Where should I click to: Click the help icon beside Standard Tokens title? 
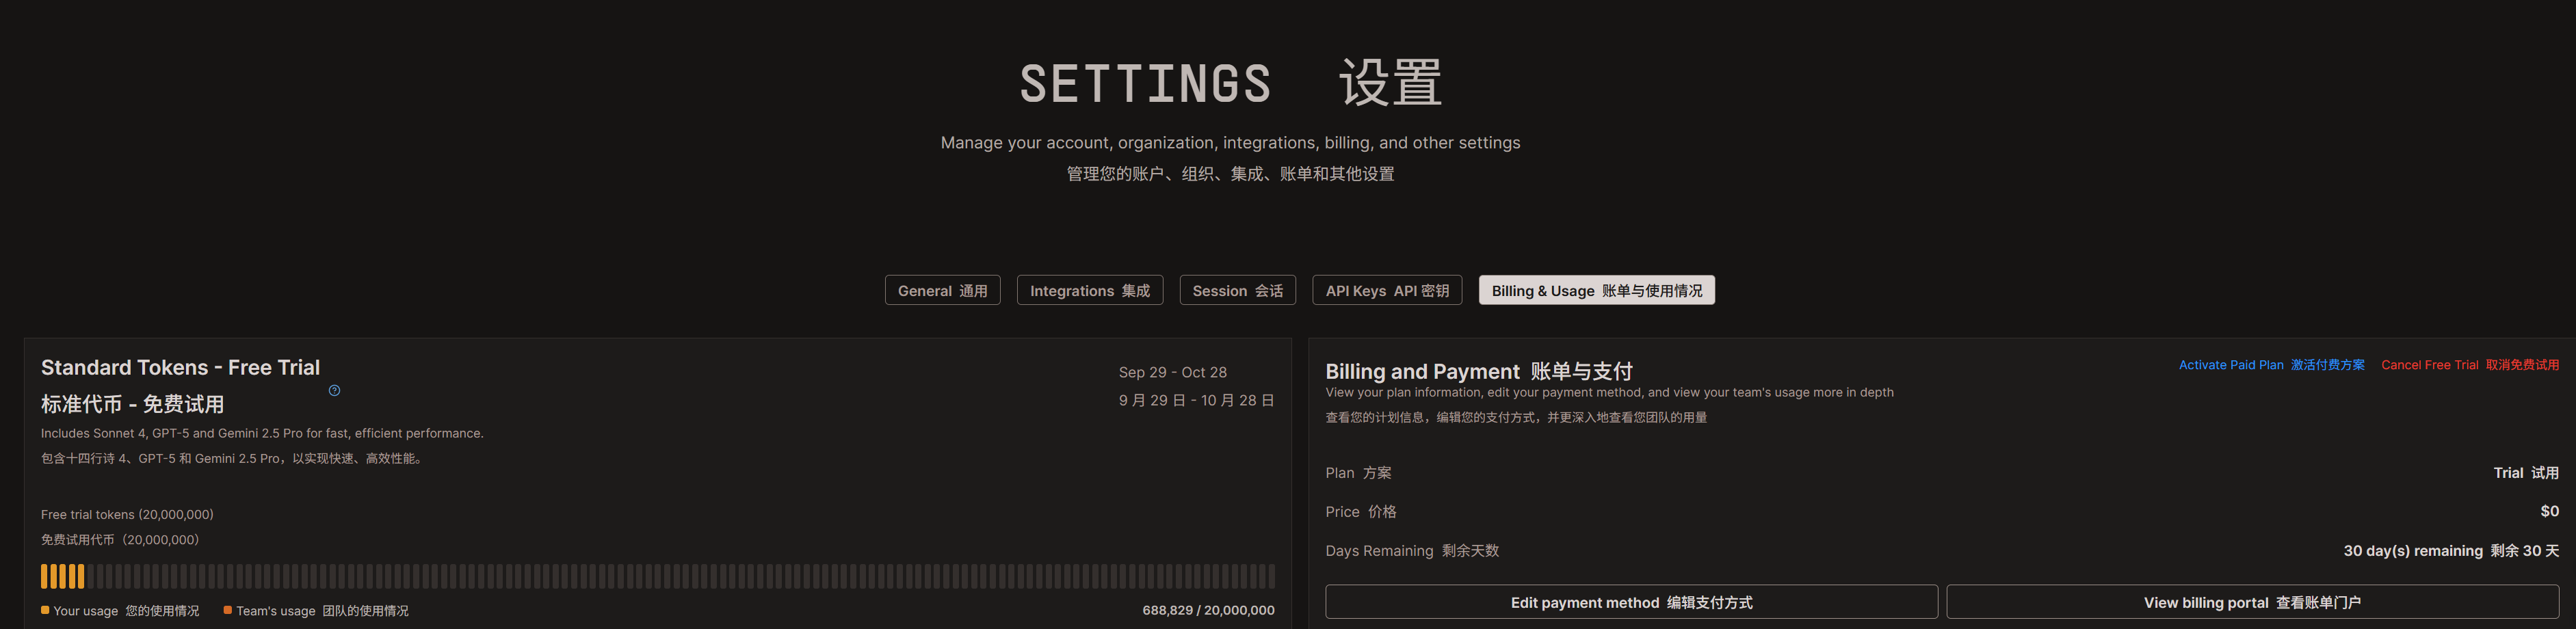(334, 390)
